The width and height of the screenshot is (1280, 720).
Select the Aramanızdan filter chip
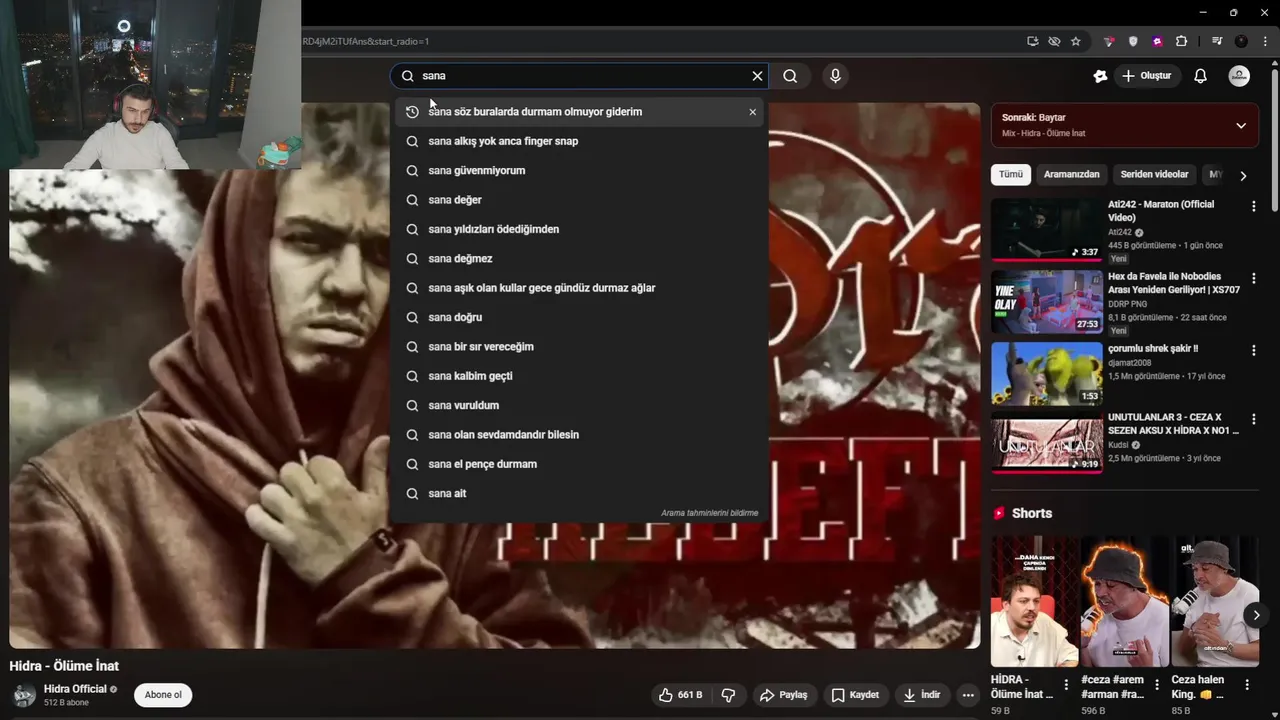pos(1071,174)
